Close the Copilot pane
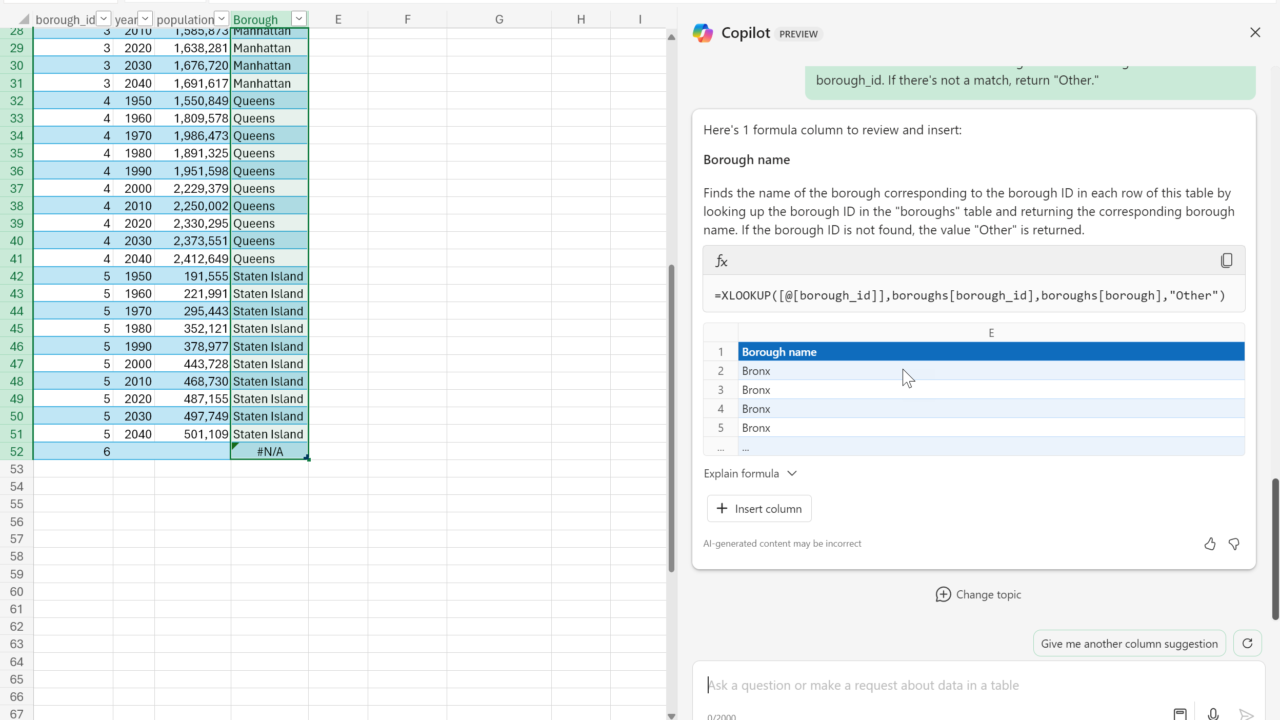Image resolution: width=1280 pixels, height=720 pixels. point(1255,33)
